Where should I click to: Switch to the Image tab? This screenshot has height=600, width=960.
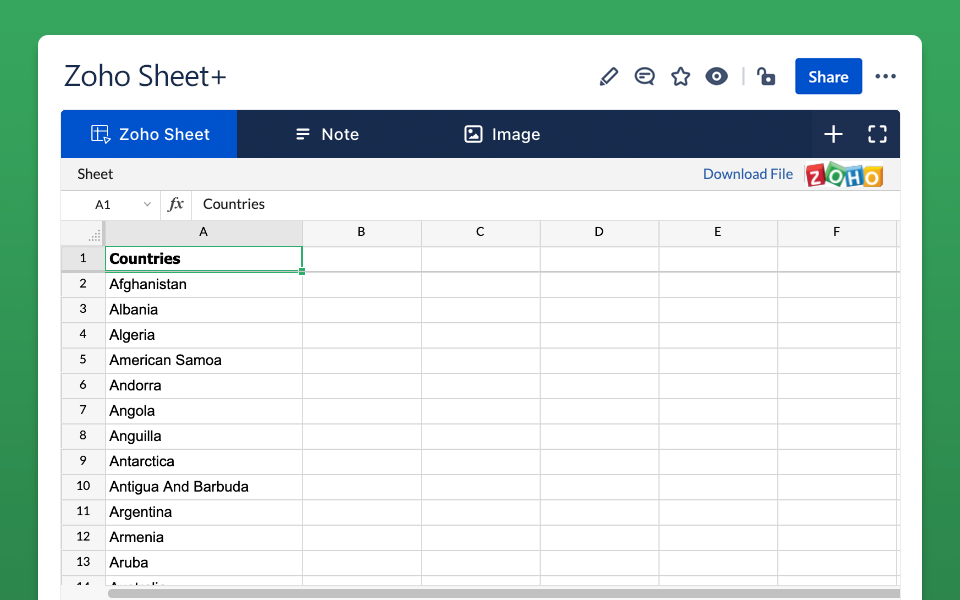[502, 134]
